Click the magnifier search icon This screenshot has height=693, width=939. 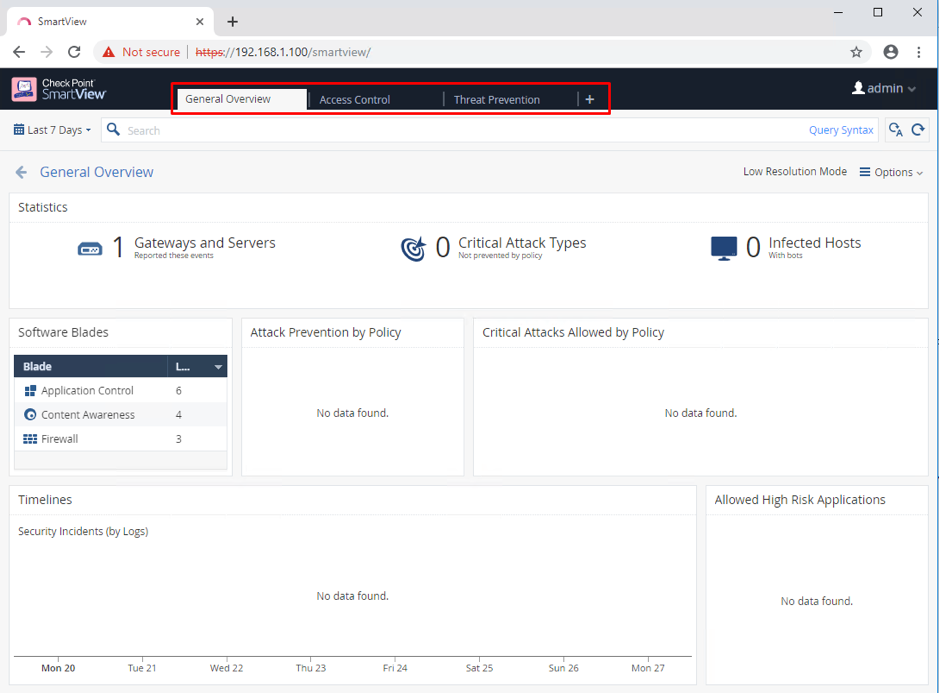pyautogui.click(x=113, y=129)
